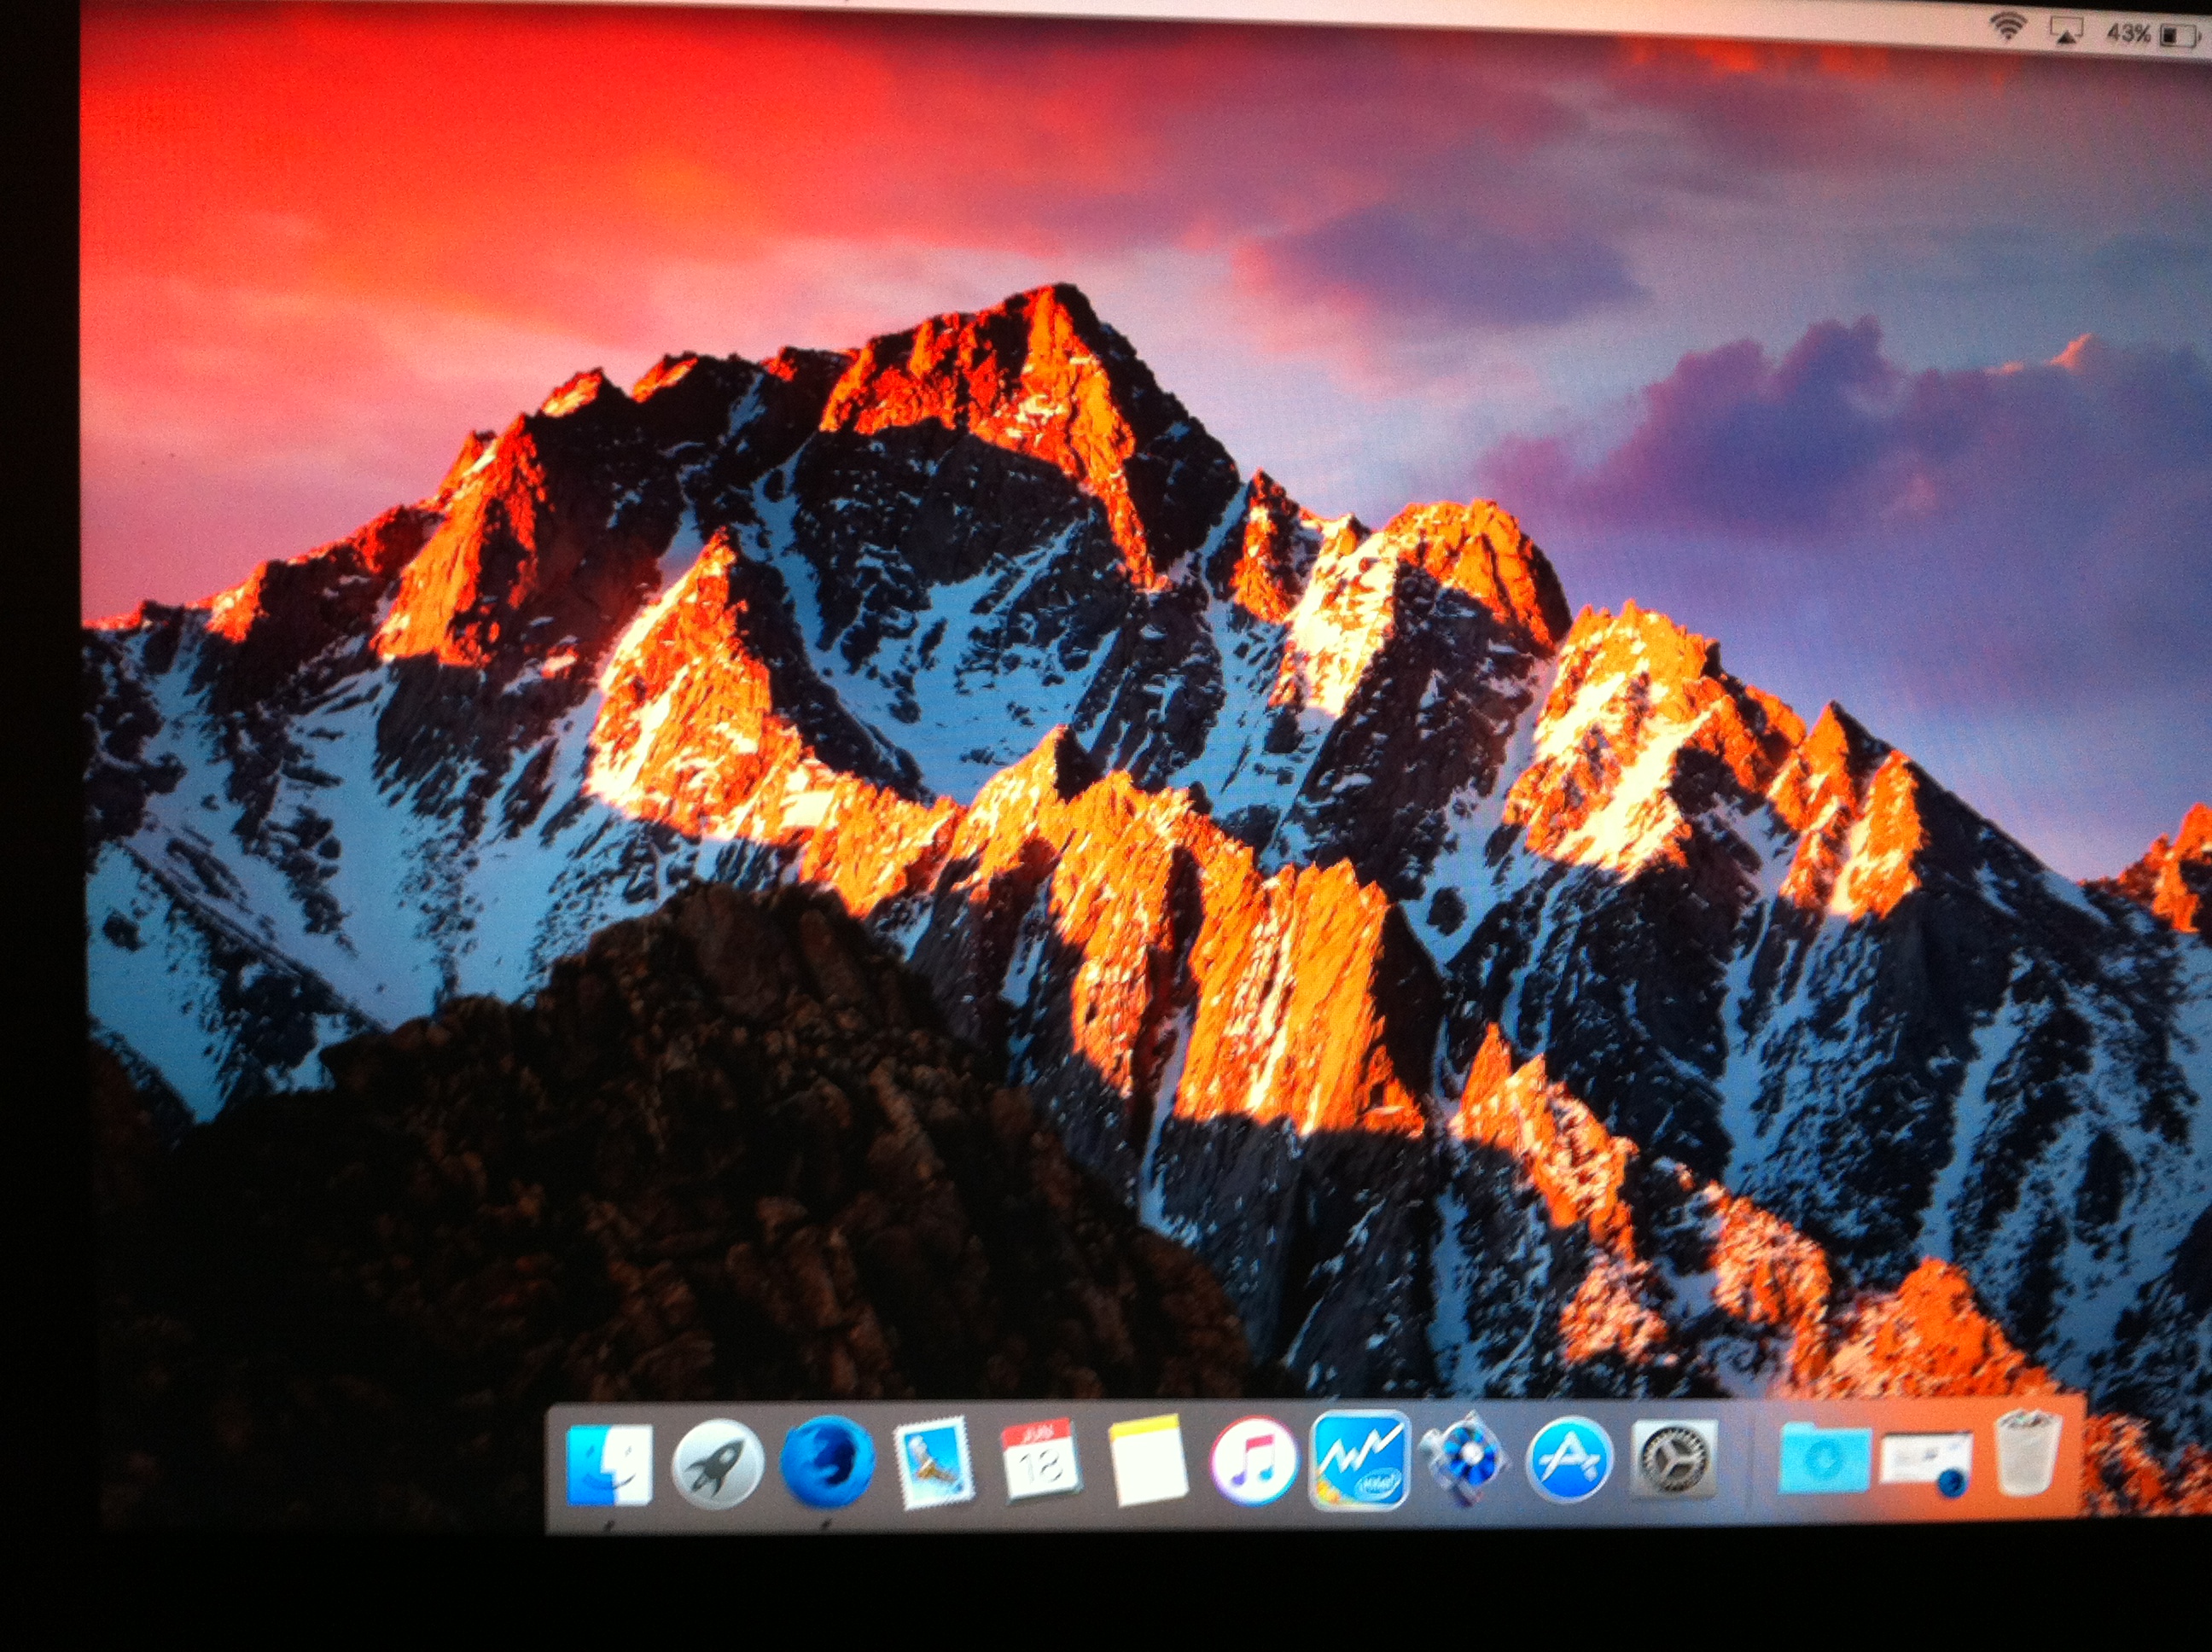Image resolution: width=2212 pixels, height=1652 pixels.
Task: Open the Mail stamp icon
Action: click(932, 1464)
